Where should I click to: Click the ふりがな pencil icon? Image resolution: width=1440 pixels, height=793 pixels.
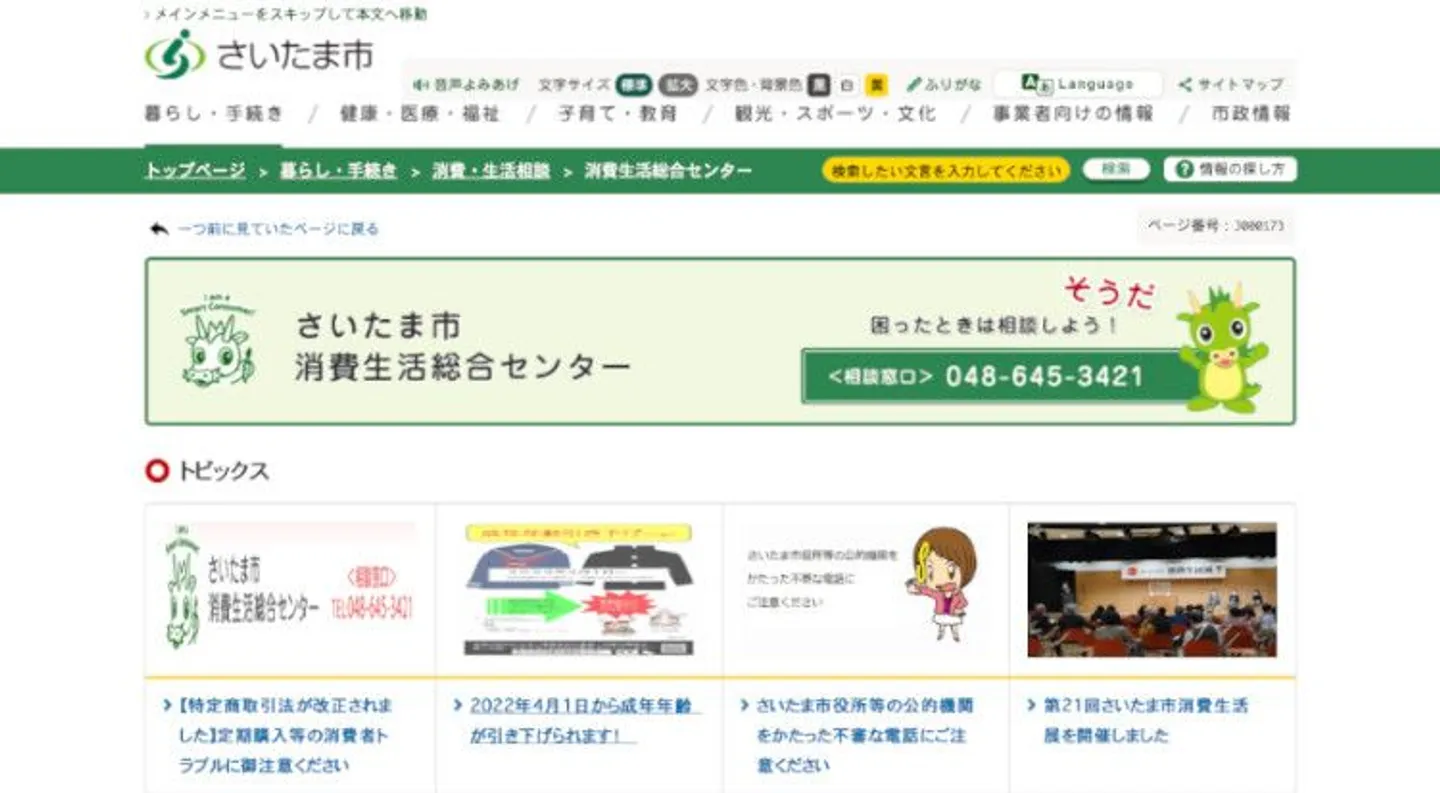(x=914, y=85)
